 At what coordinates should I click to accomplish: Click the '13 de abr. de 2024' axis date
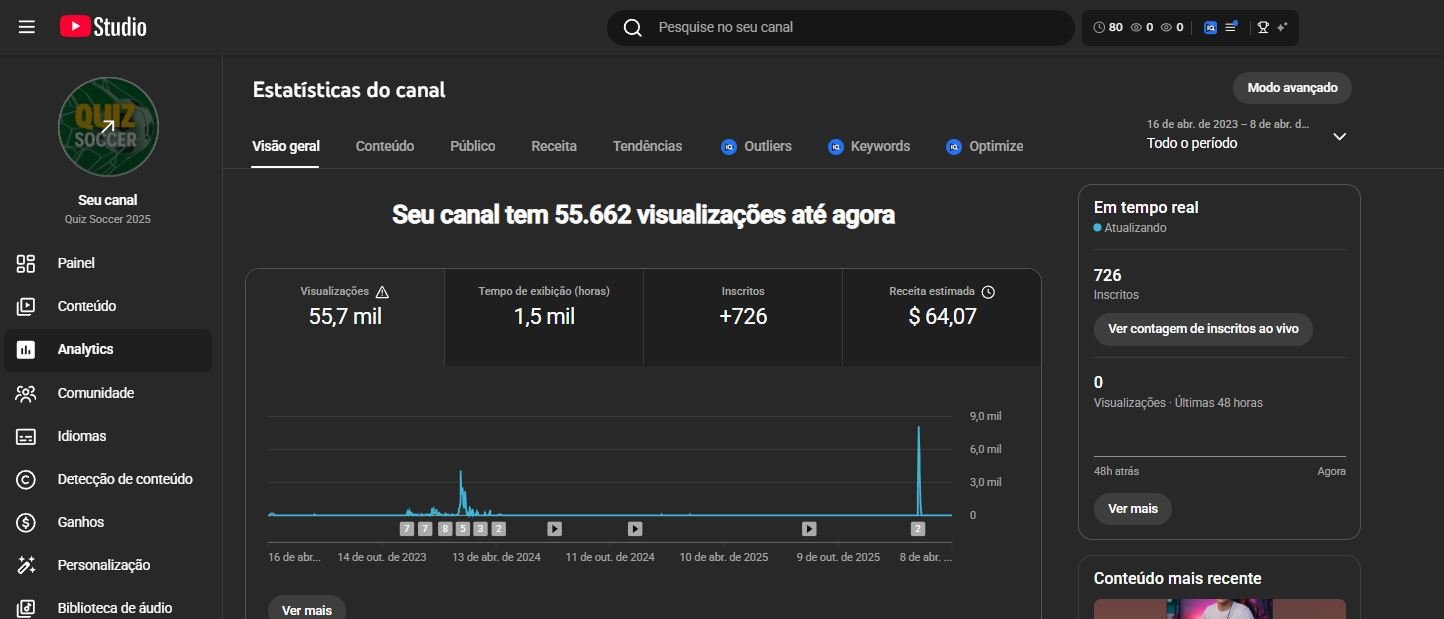pyautogui.click(x=496, y=557)
